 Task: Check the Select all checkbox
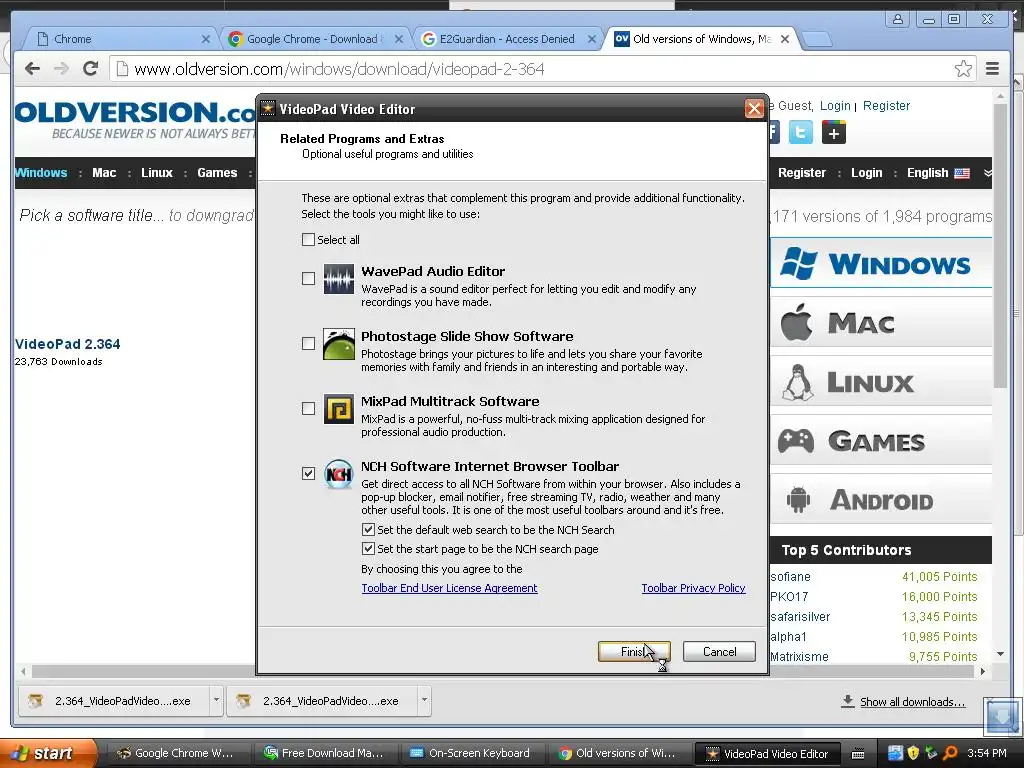[308, 240]
